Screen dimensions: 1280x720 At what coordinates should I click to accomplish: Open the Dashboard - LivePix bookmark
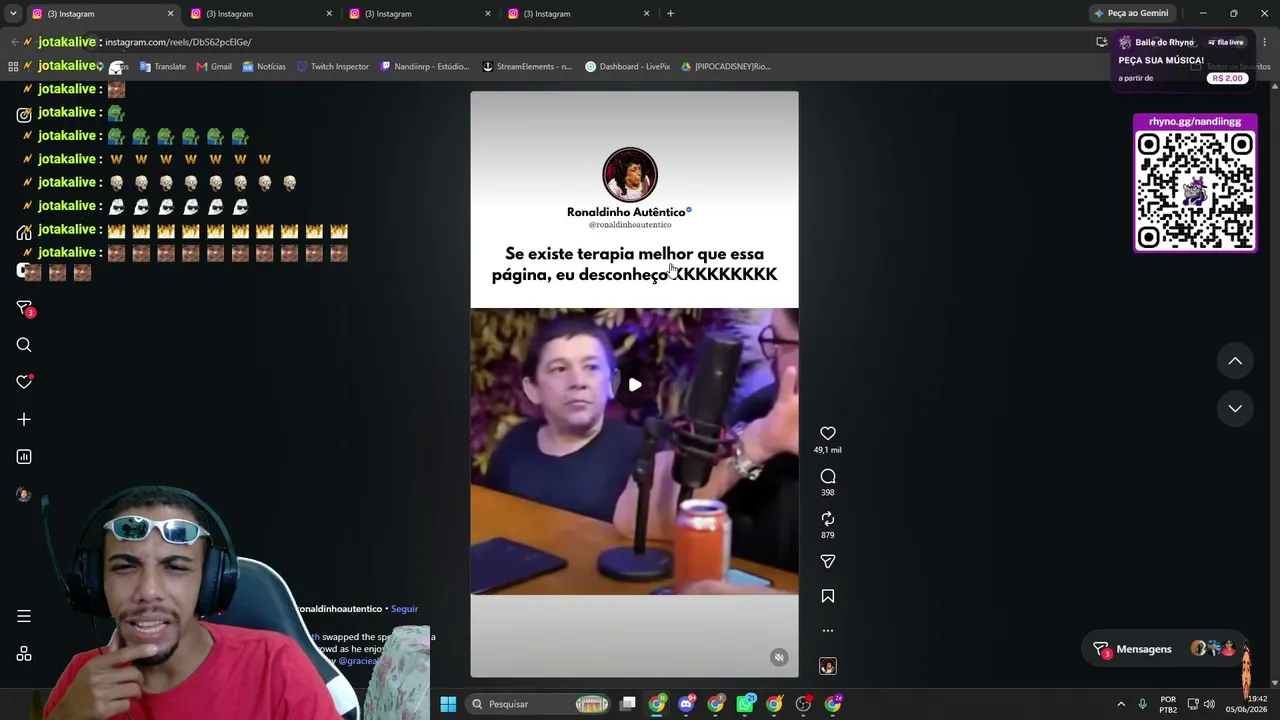(x=628, y=67)
